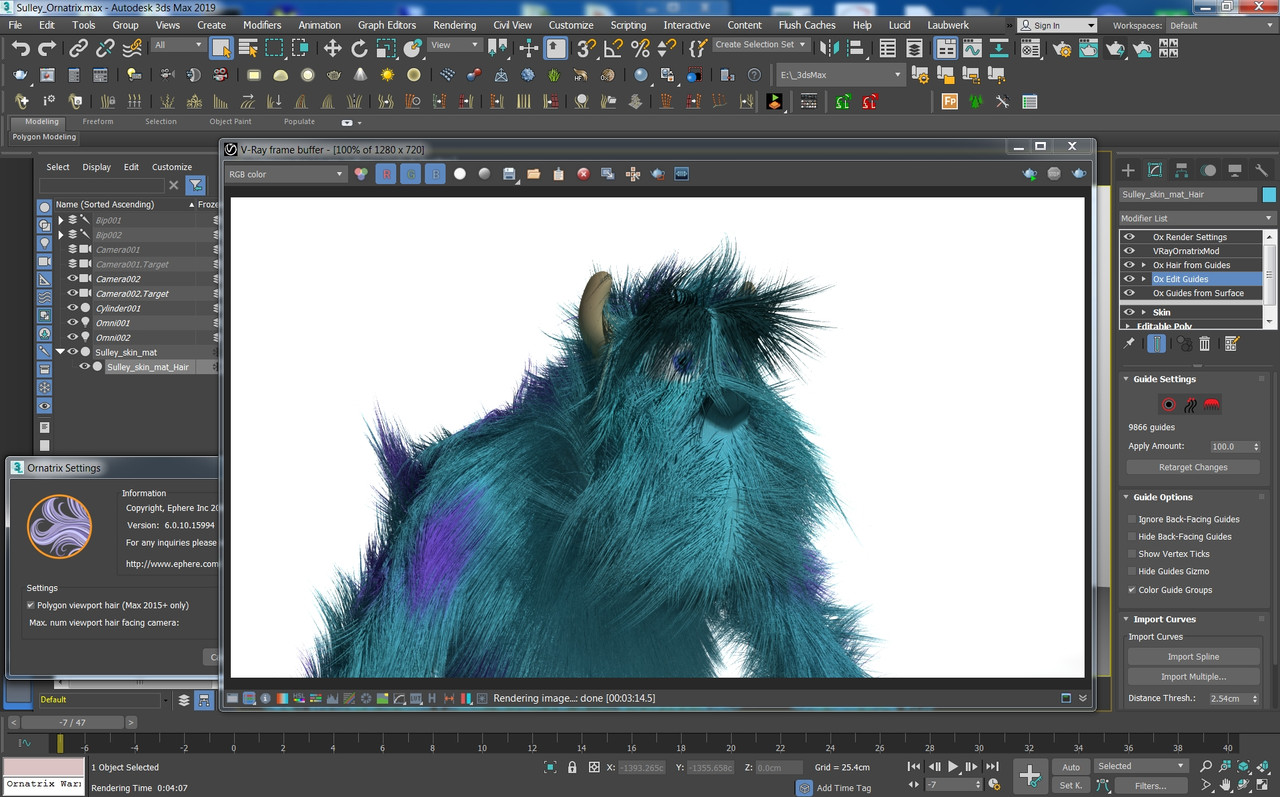Toggle visibility of VRayOrnatrixMod modifier
The width and height of the screenshot is (1280, 797).
click(1129, 251)
